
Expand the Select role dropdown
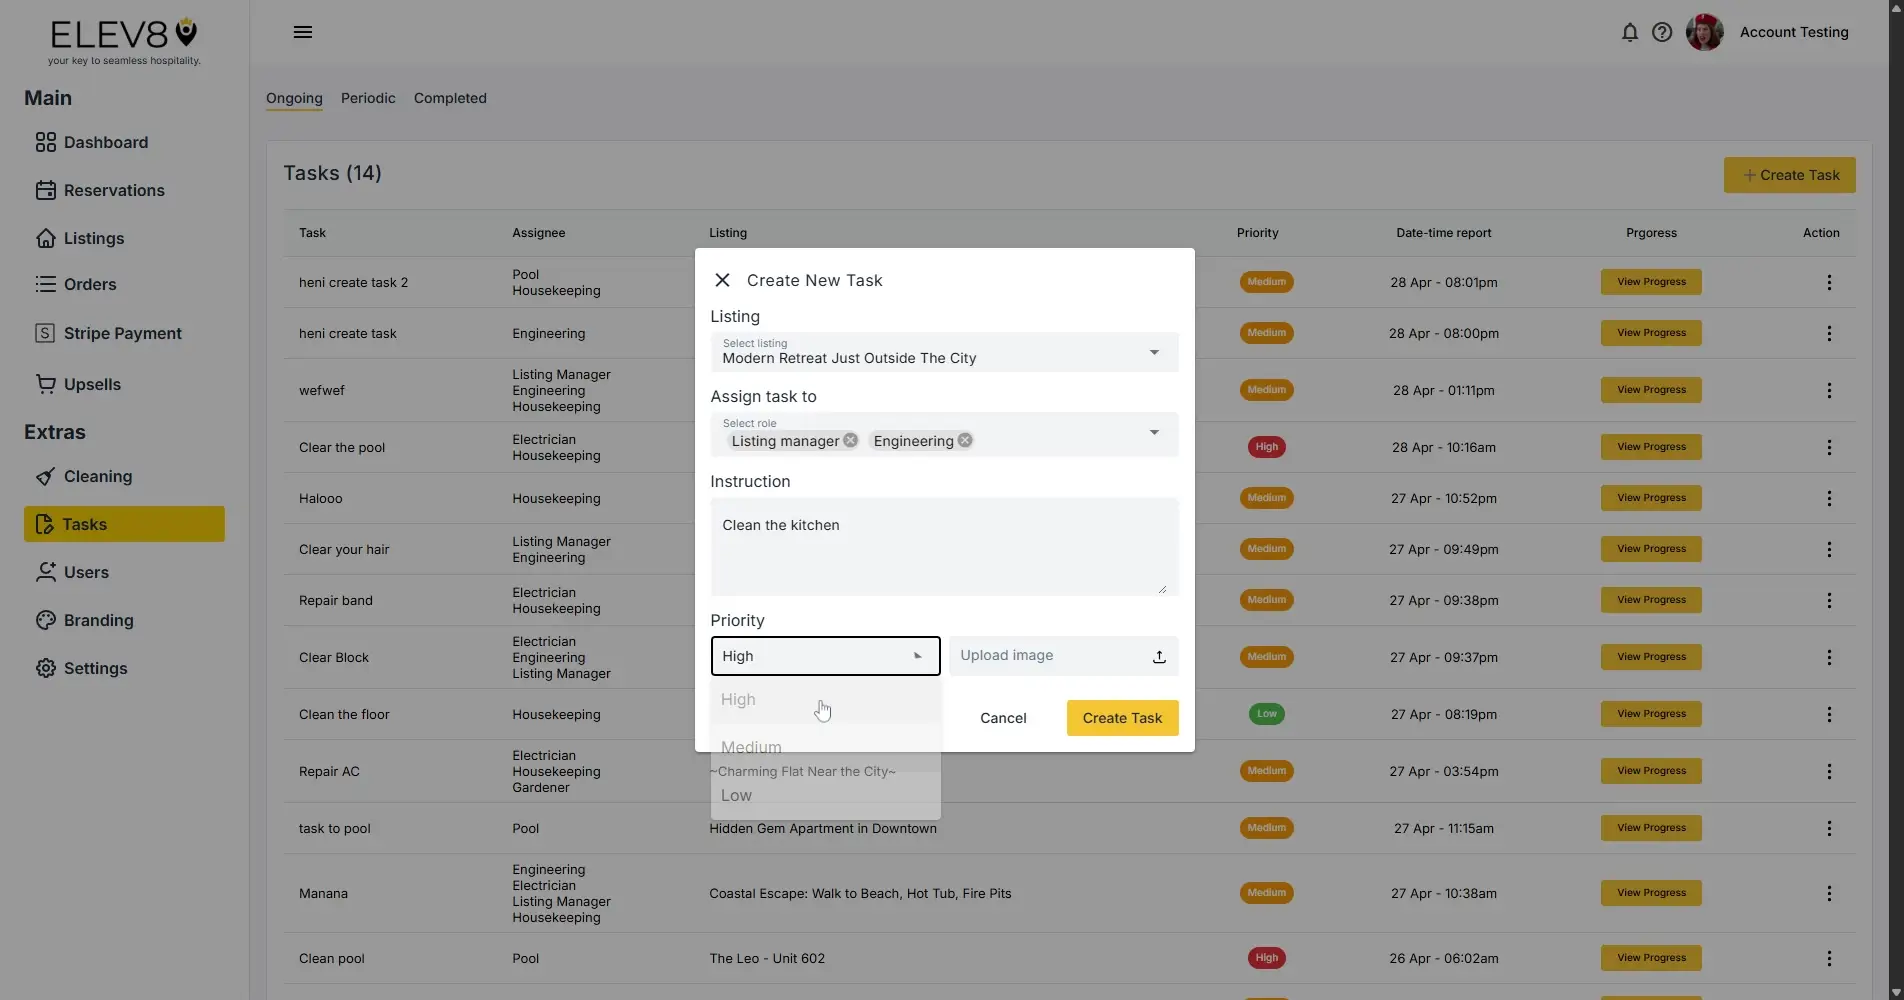tap(1154, 433)
